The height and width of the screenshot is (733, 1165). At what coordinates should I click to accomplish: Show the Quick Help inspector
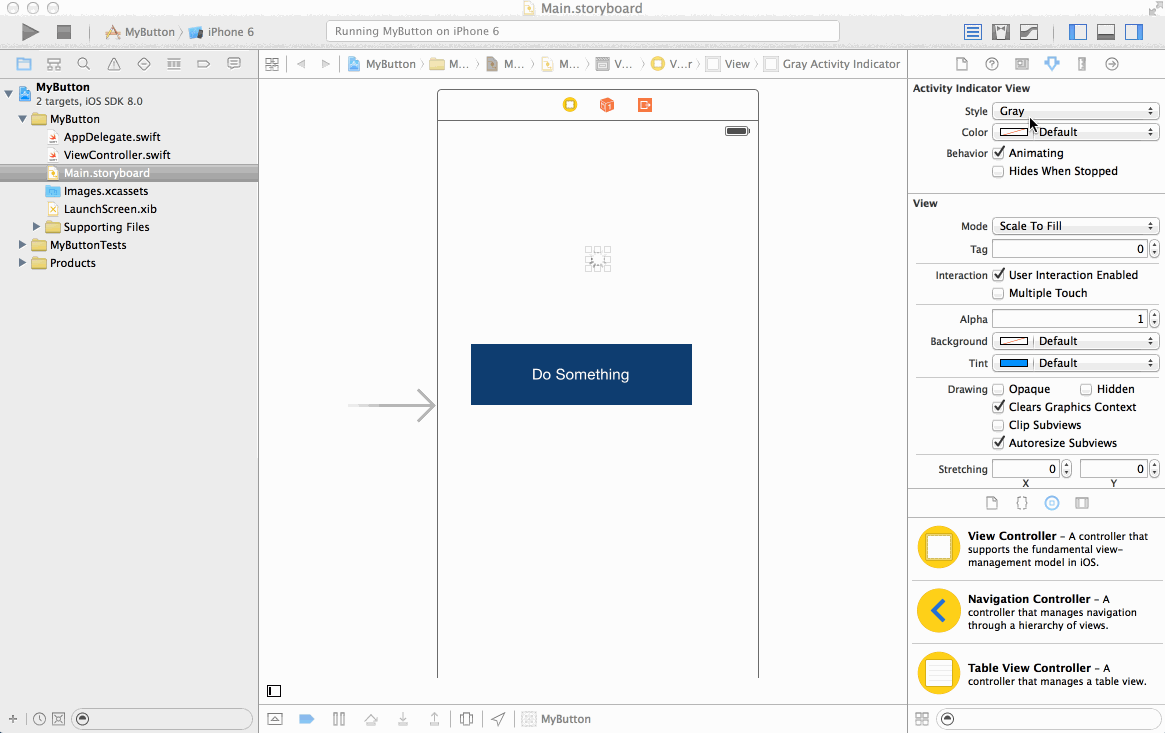[x=992, y=64]
